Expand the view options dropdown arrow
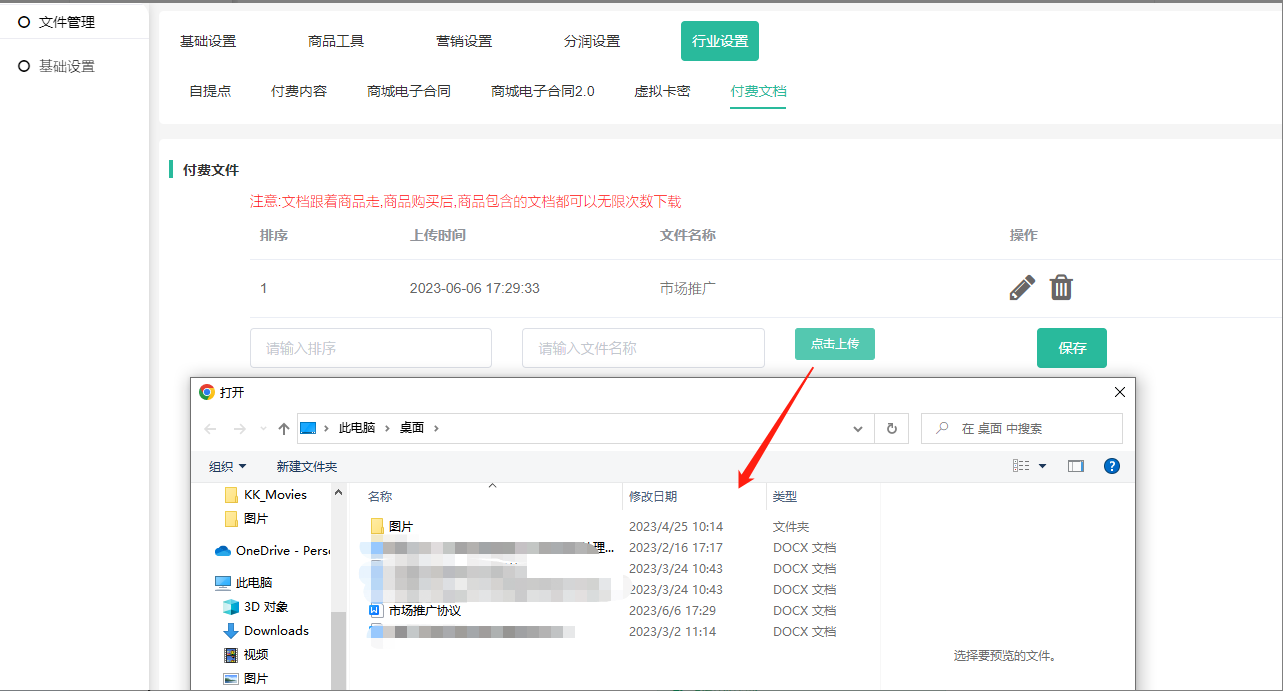This screenshot has height=691, width=1283. pos(1042,466)
